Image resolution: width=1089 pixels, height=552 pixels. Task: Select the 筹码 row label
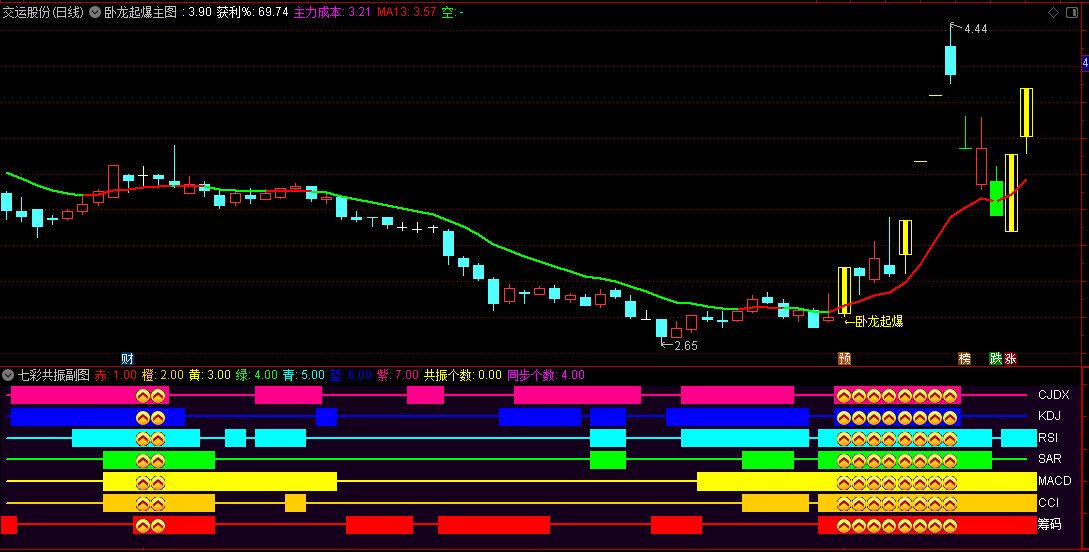tap(1049, 524)
